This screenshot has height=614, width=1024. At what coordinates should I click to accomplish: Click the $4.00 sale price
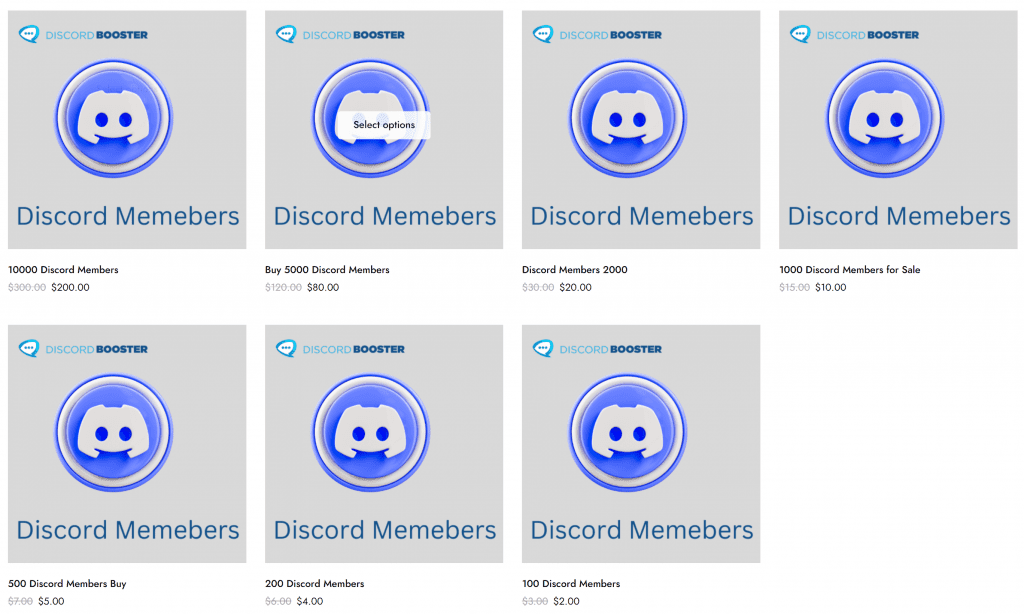coord(310,602)
